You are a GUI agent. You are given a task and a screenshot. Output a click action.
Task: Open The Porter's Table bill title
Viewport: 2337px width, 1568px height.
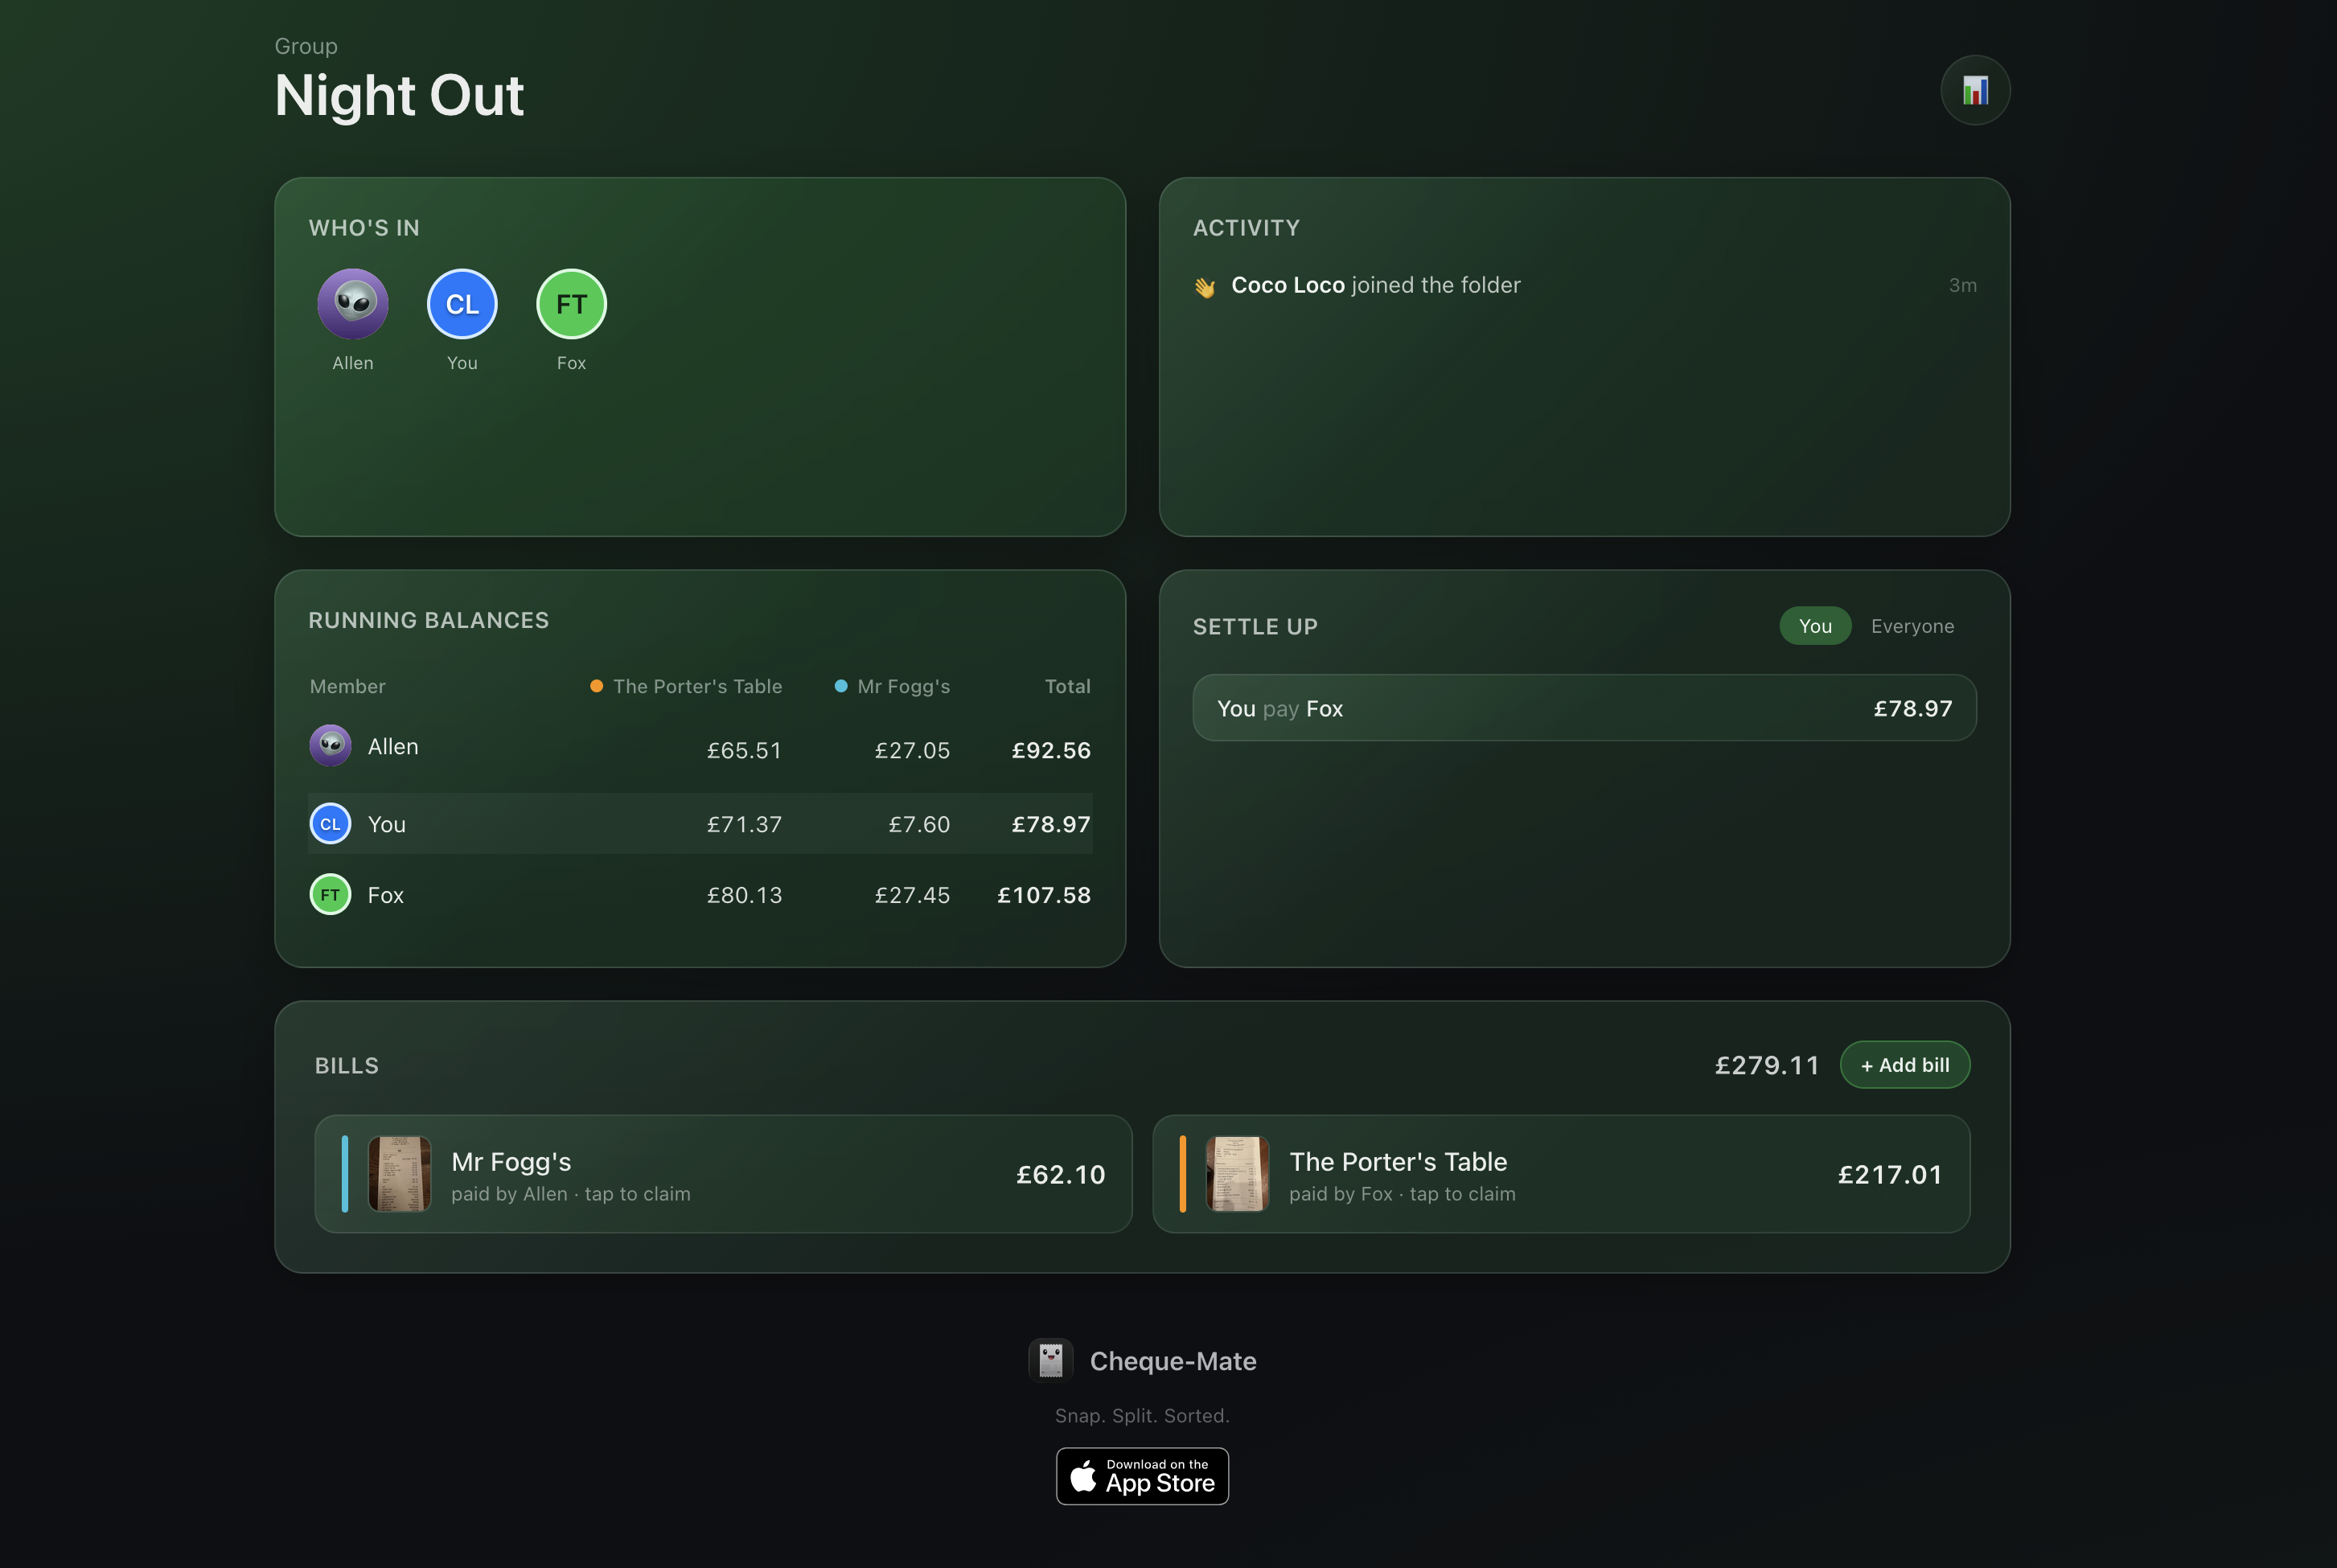click(x=1398, y=1162)
